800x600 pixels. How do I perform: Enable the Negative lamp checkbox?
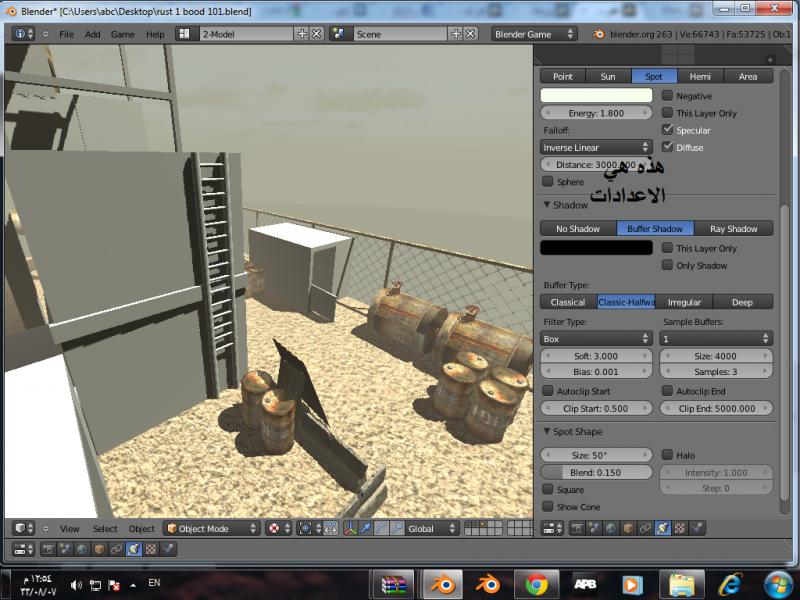pyautogui.click(x=667, y=95)
